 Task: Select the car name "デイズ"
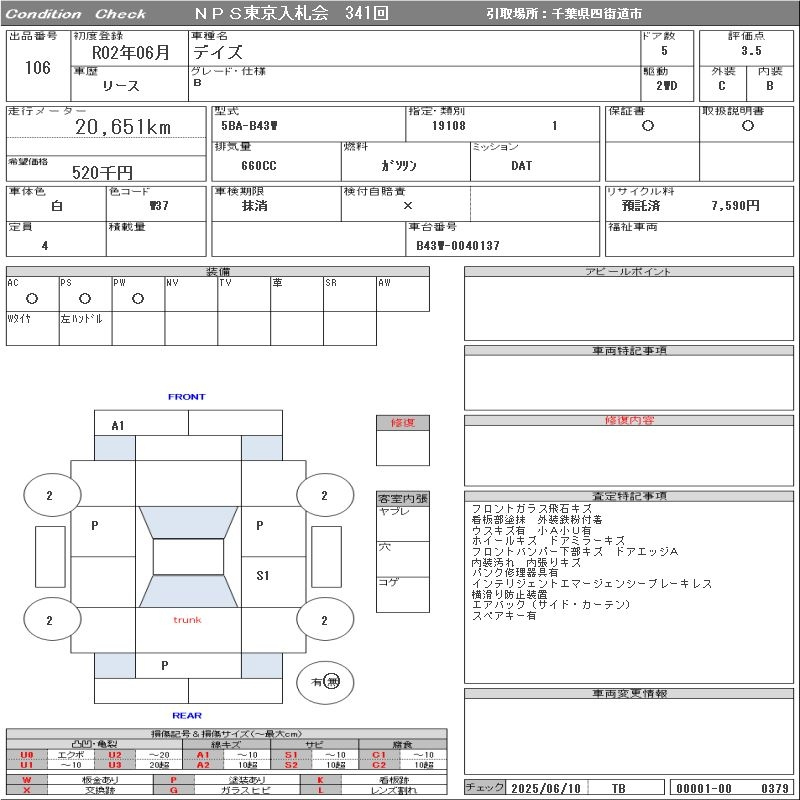click(217, 52)
